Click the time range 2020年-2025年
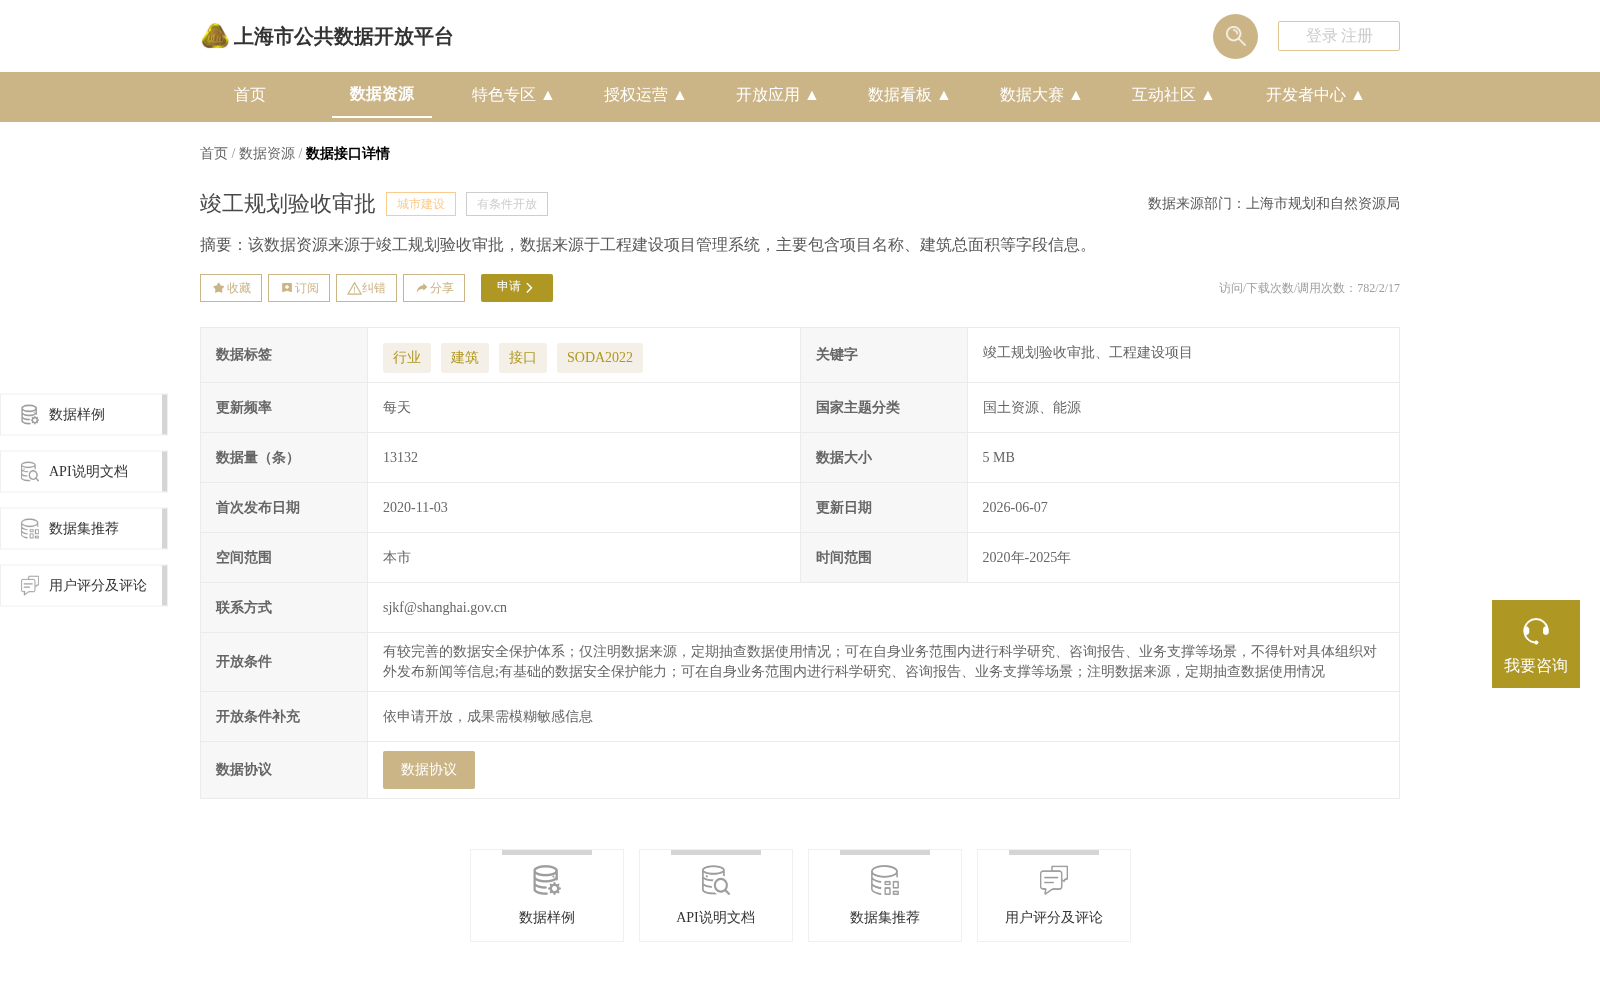This screenshot has height=1000, width=1600. tap(1027, 558)
